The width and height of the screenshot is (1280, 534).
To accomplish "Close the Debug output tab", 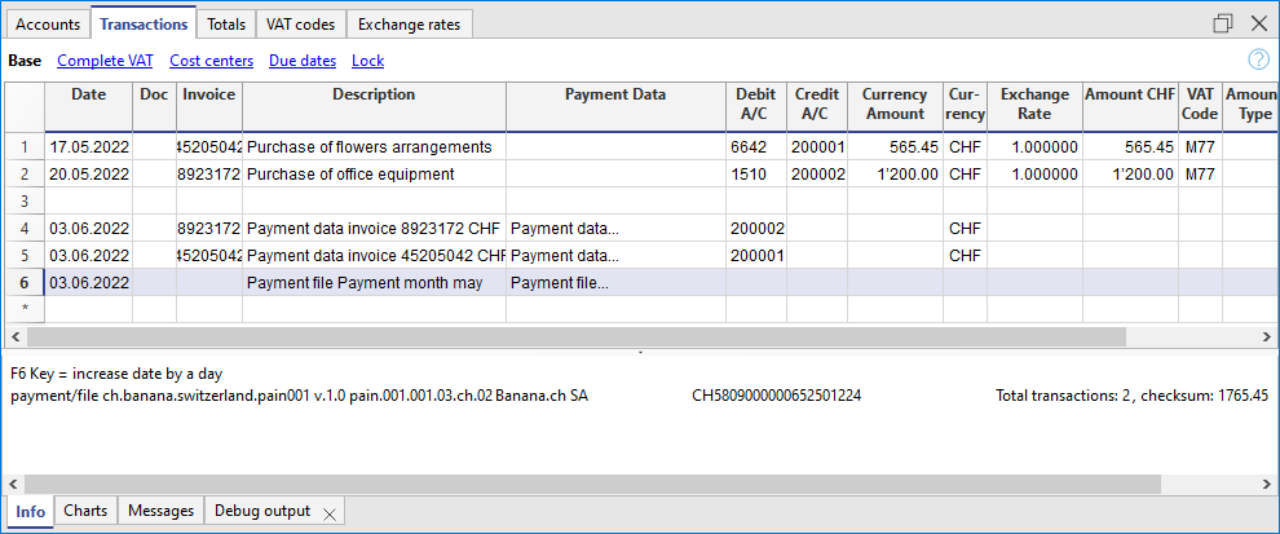I will tap(329, 514).
